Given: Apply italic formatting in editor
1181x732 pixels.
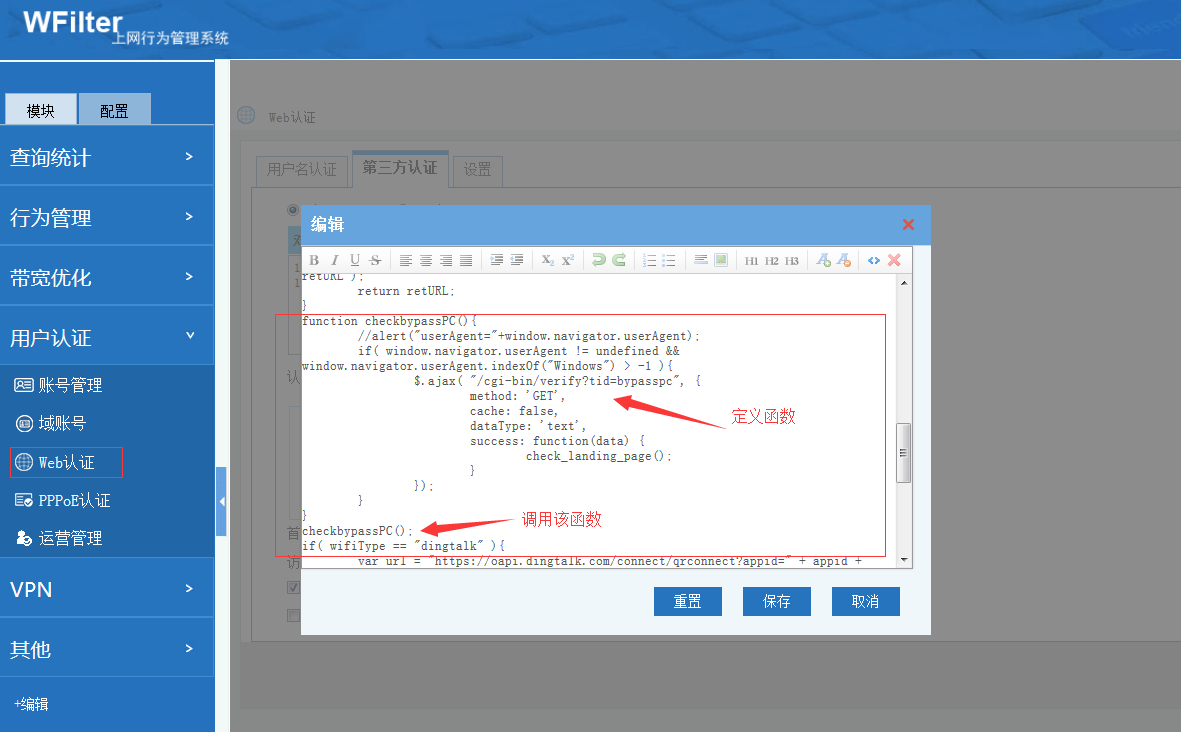Looking at the screenshot, I should coord(334,260).
